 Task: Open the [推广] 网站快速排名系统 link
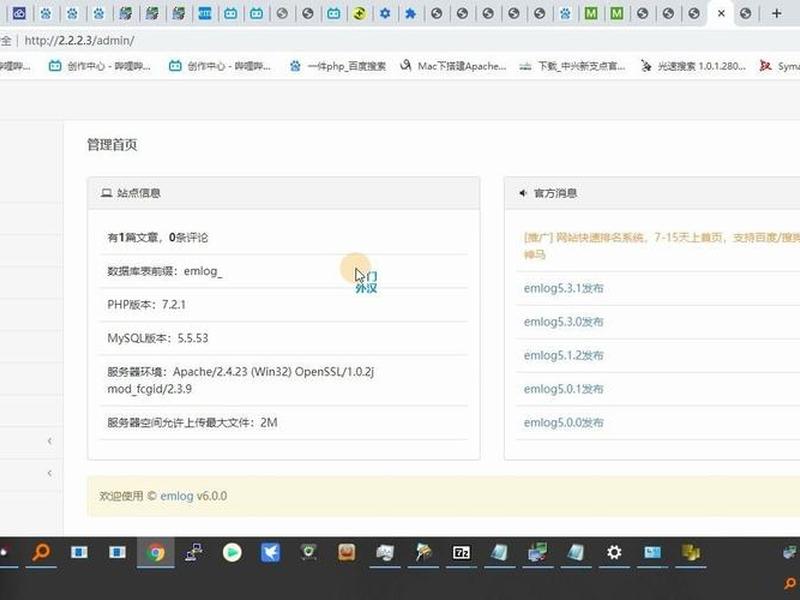tap(662, 245)
